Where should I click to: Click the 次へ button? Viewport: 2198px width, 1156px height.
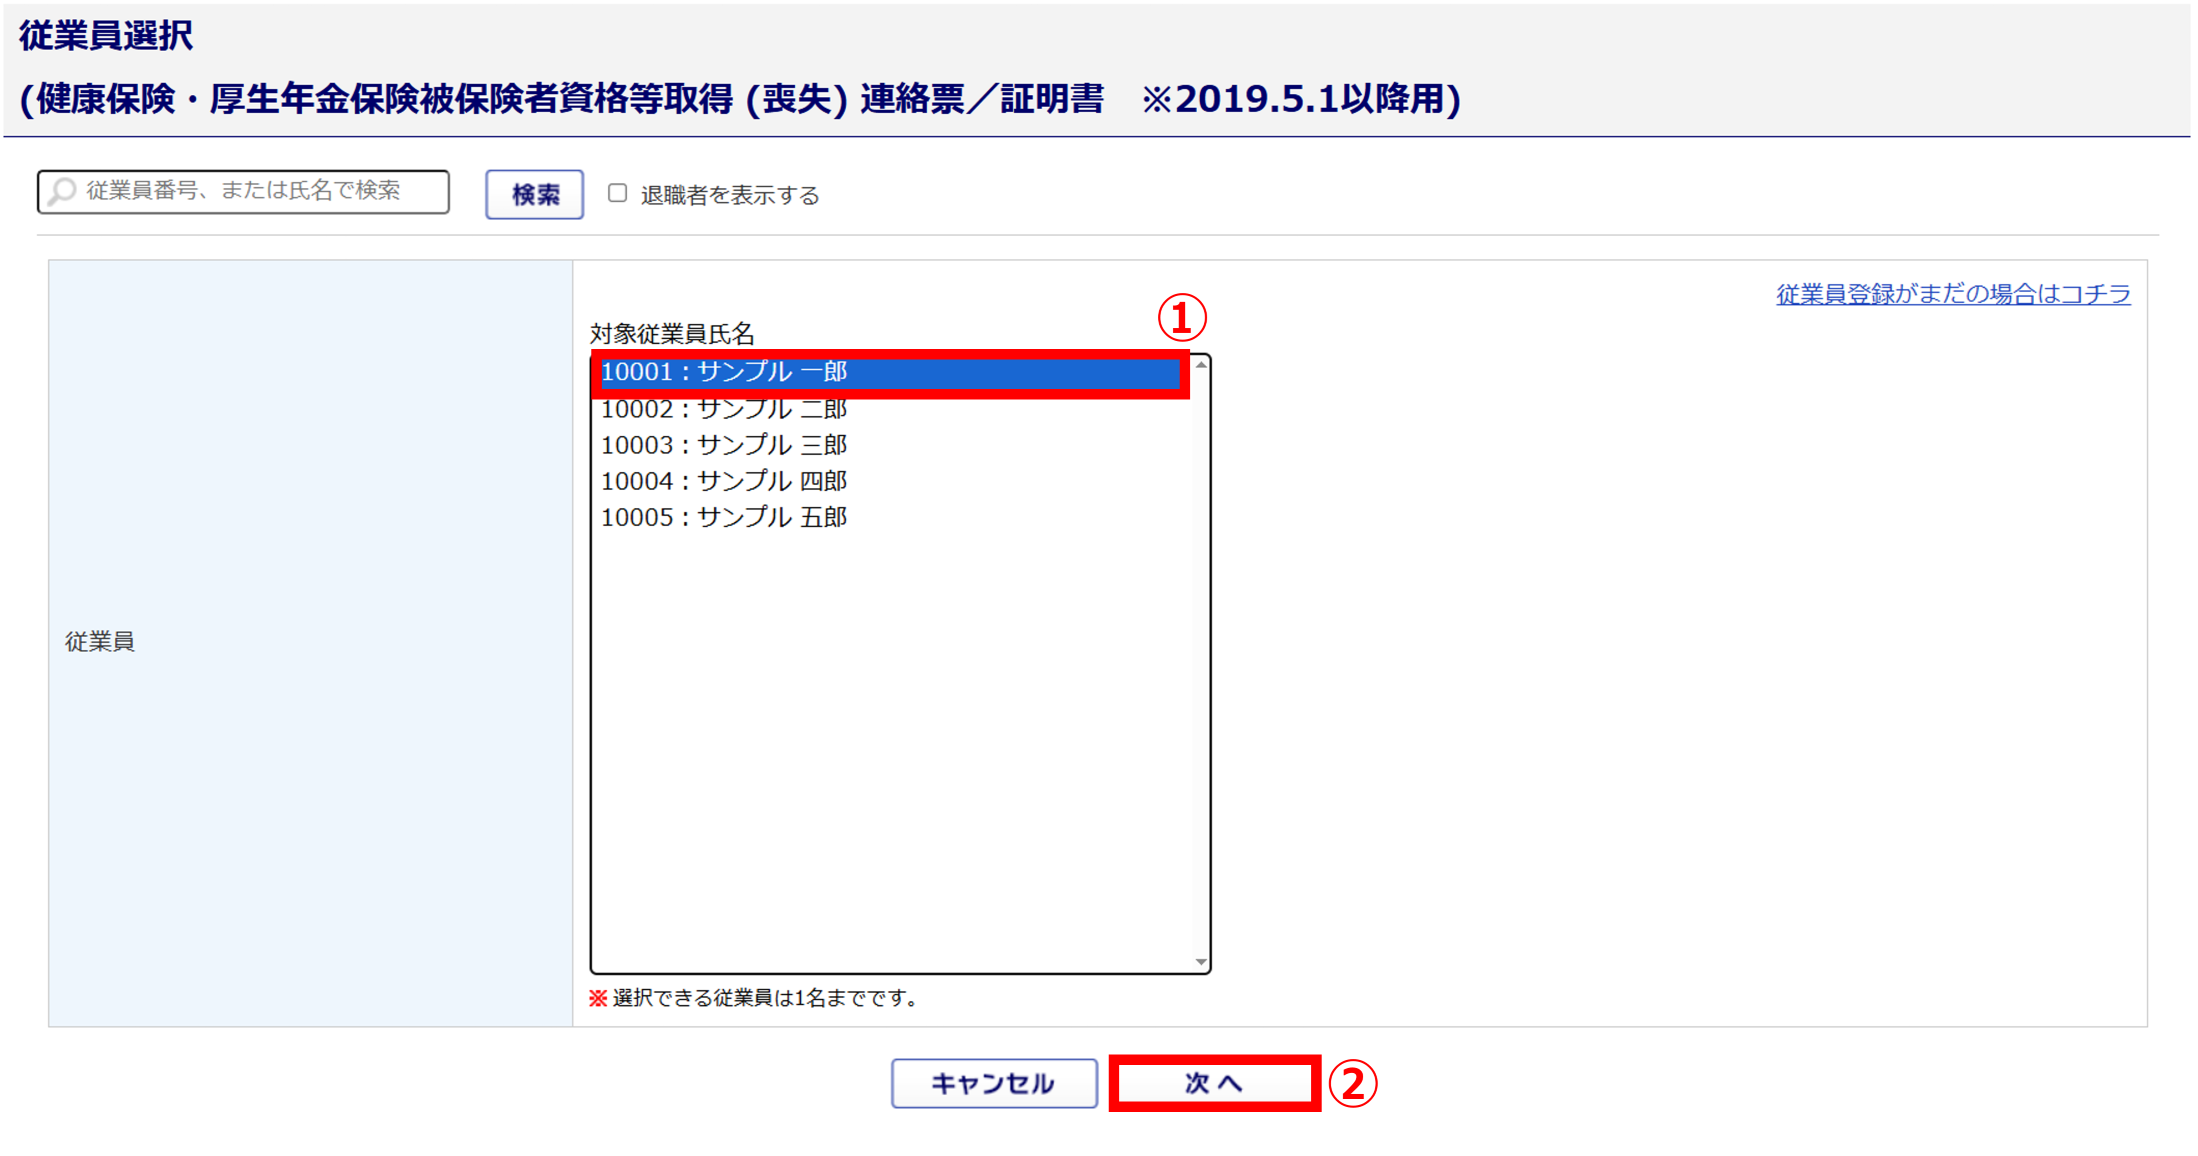(1214, 1083)
